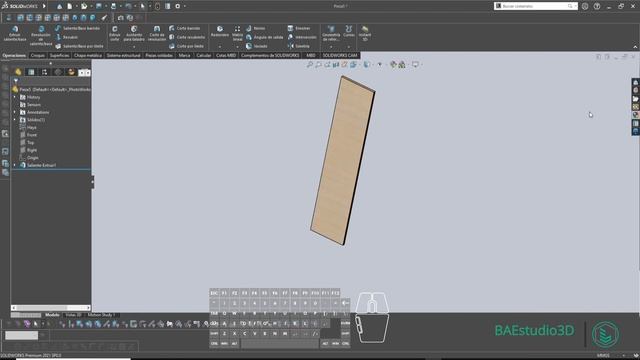The width and height of the screenshot is (640, 360).
Task: Open Curvas dropdown arrow
Action: (x=349, y=47)
